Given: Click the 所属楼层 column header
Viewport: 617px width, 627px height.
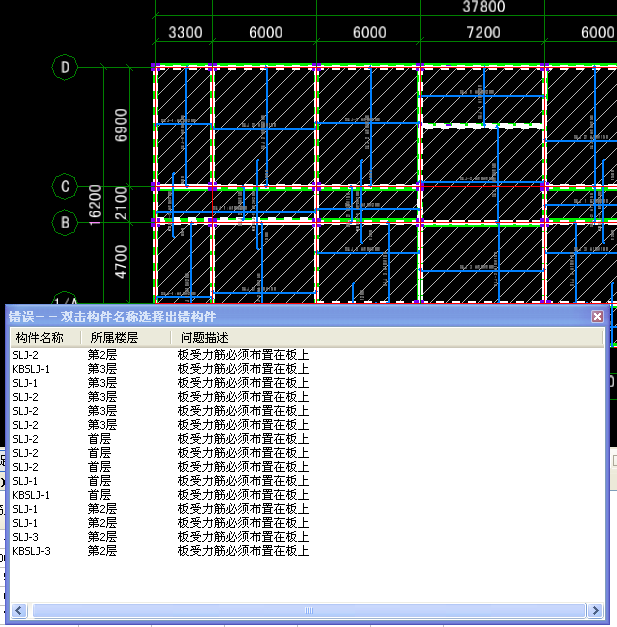Looking at the screenshot, I should 126,338.
